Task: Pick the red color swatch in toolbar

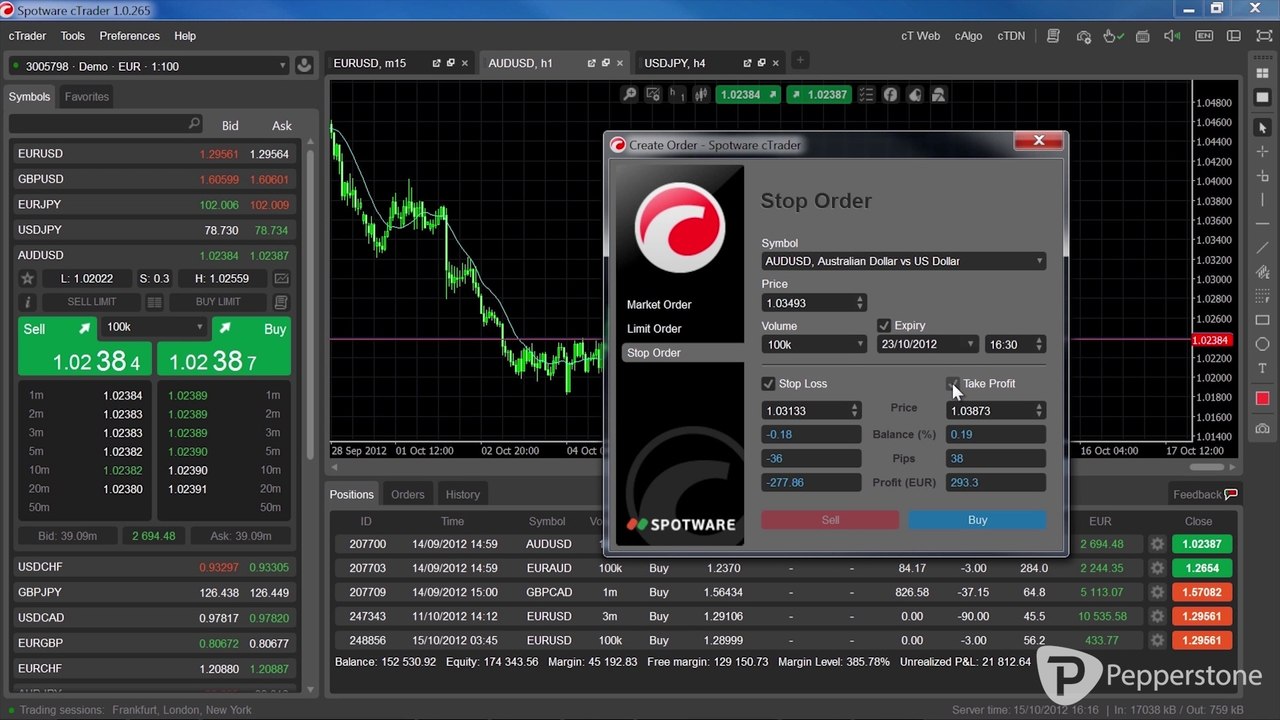Action: [1262, 398]
